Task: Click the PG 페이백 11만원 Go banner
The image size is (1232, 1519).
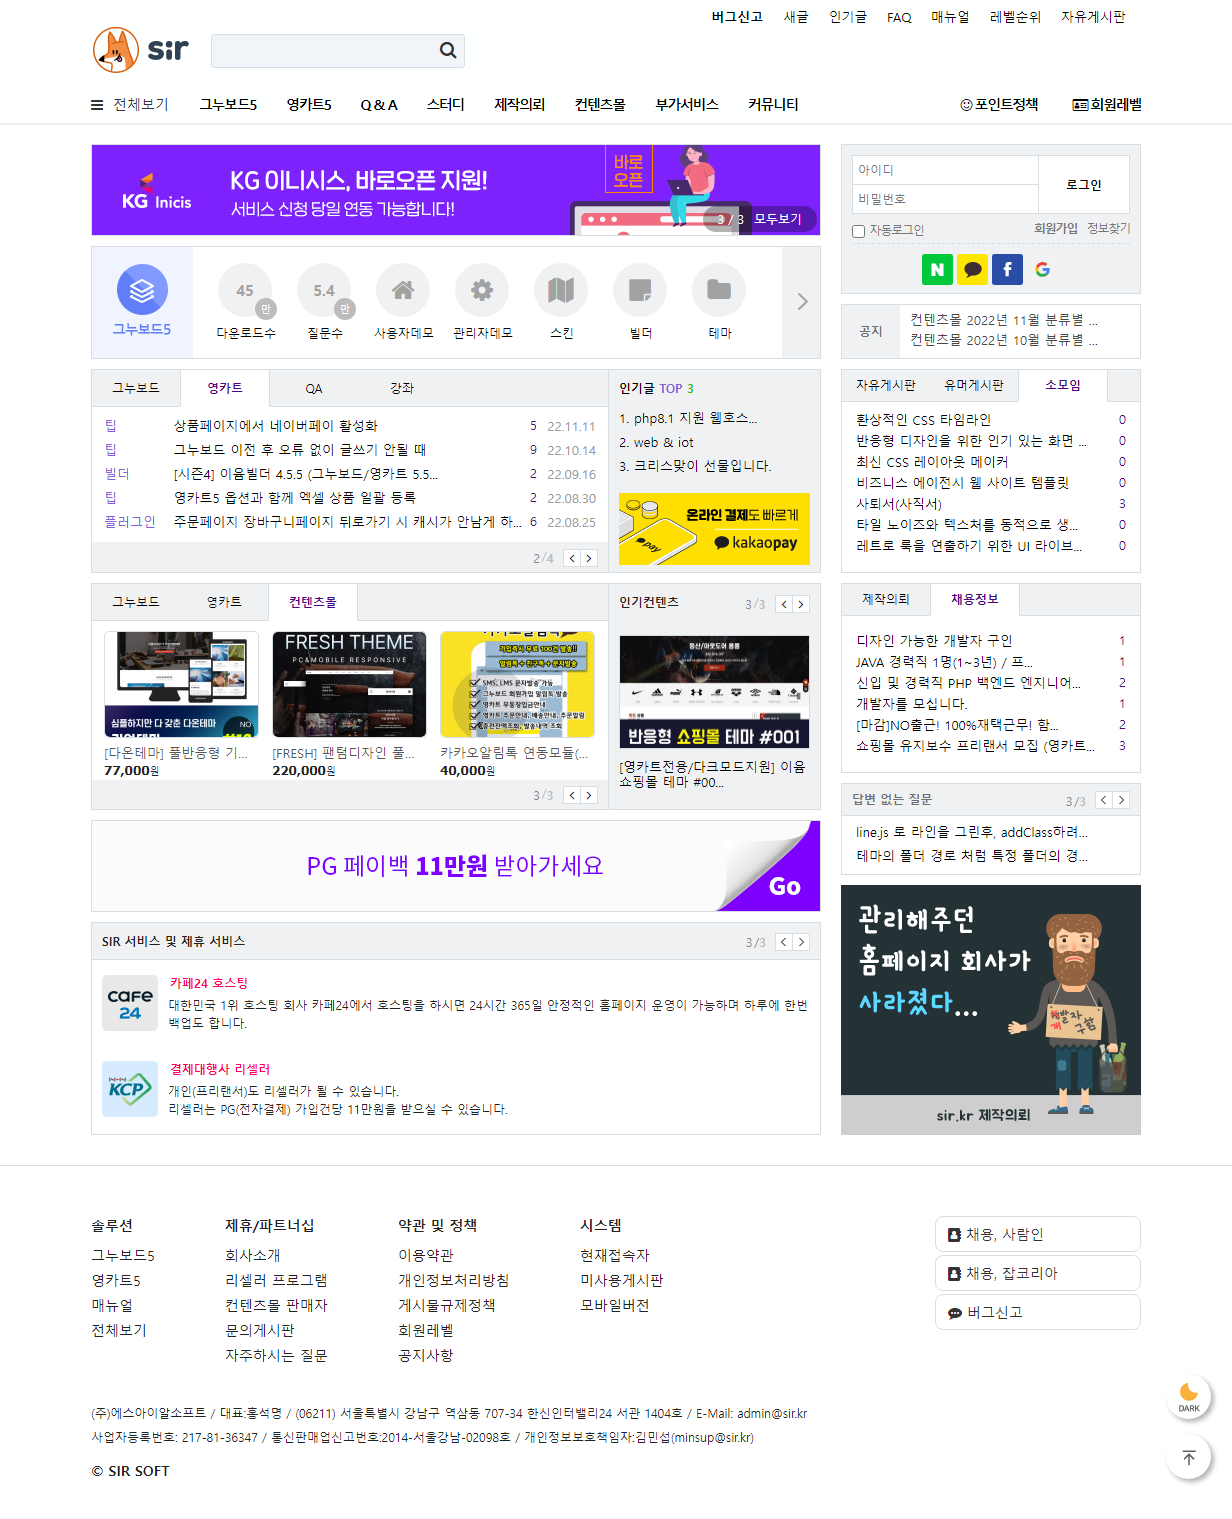Action: click(x=456, y=866)
